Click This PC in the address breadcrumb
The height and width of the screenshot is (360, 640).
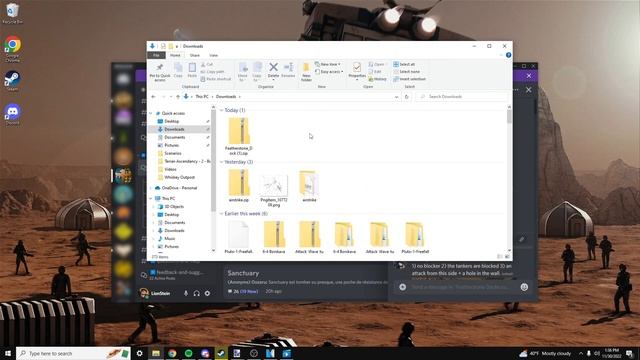pyautogui.click(x=202, y=97)
